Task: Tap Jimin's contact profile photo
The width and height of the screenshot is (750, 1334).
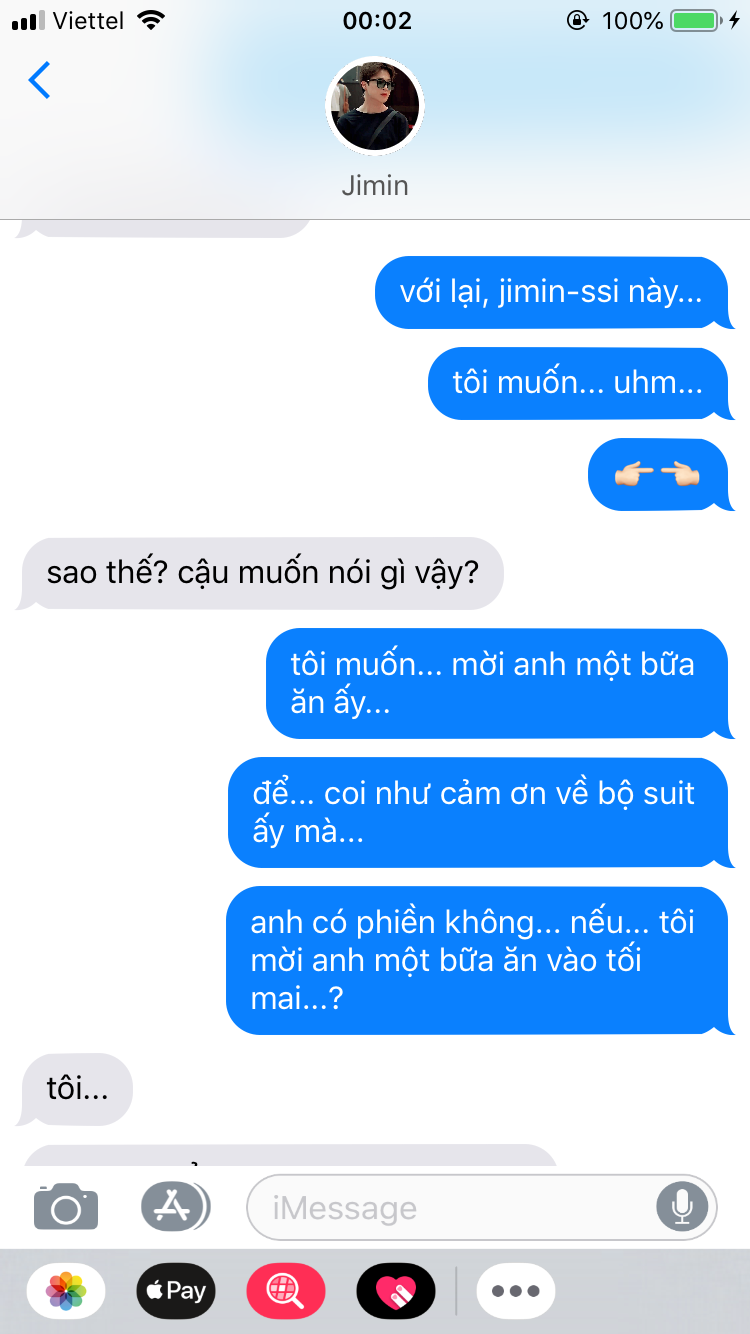Action: 376,106
